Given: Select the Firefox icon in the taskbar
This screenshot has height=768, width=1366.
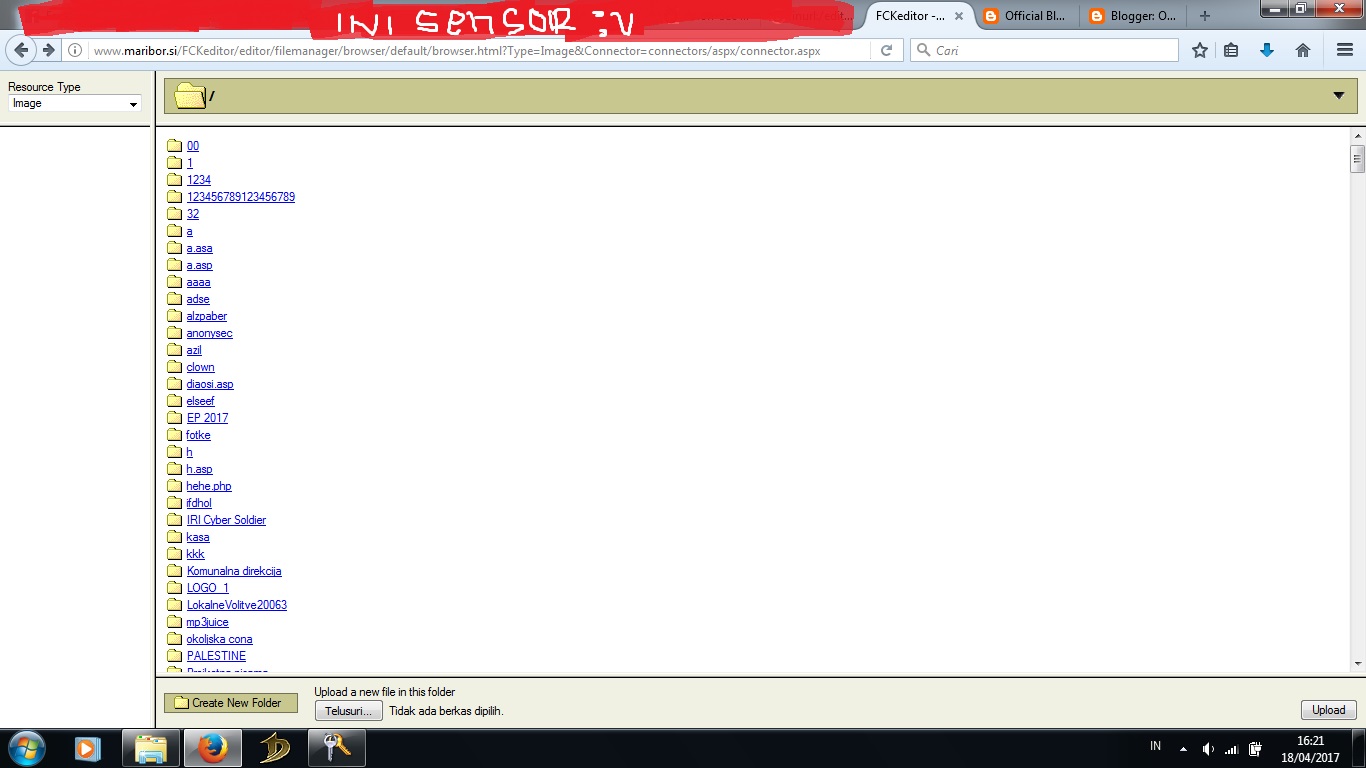Looking at the screenshot, I should 212,747.
